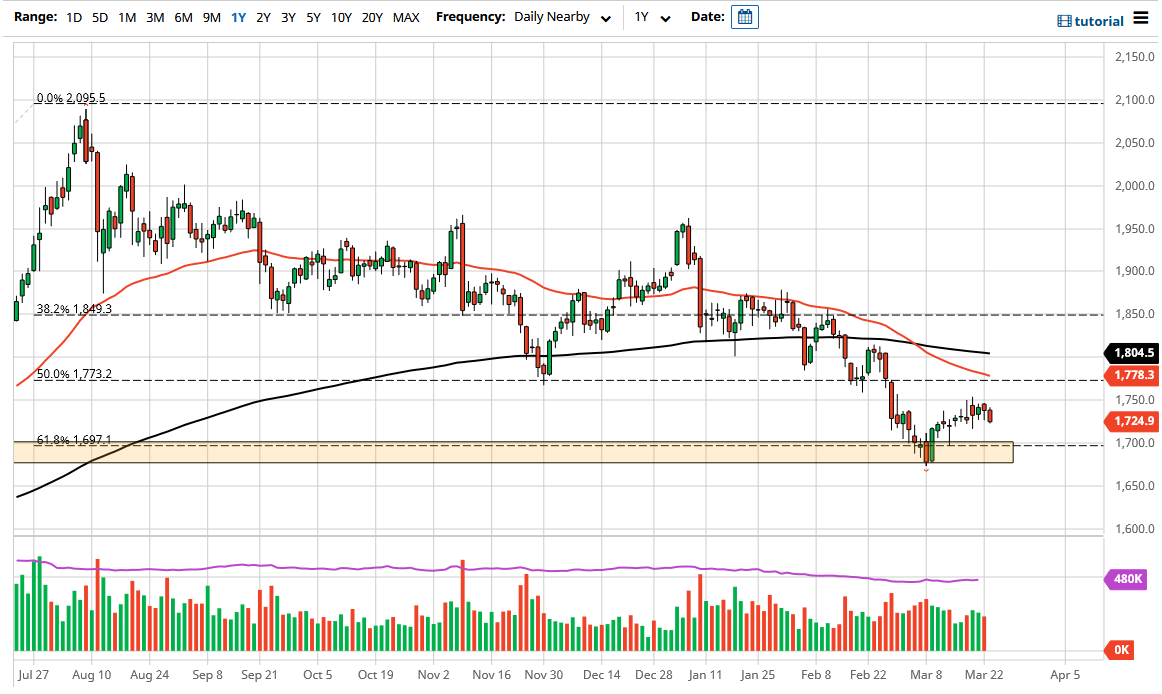The width and height of the screenshot is (1162, 694).
Task: Open the calendar date picker icon
Action: [x=744, y=17]
